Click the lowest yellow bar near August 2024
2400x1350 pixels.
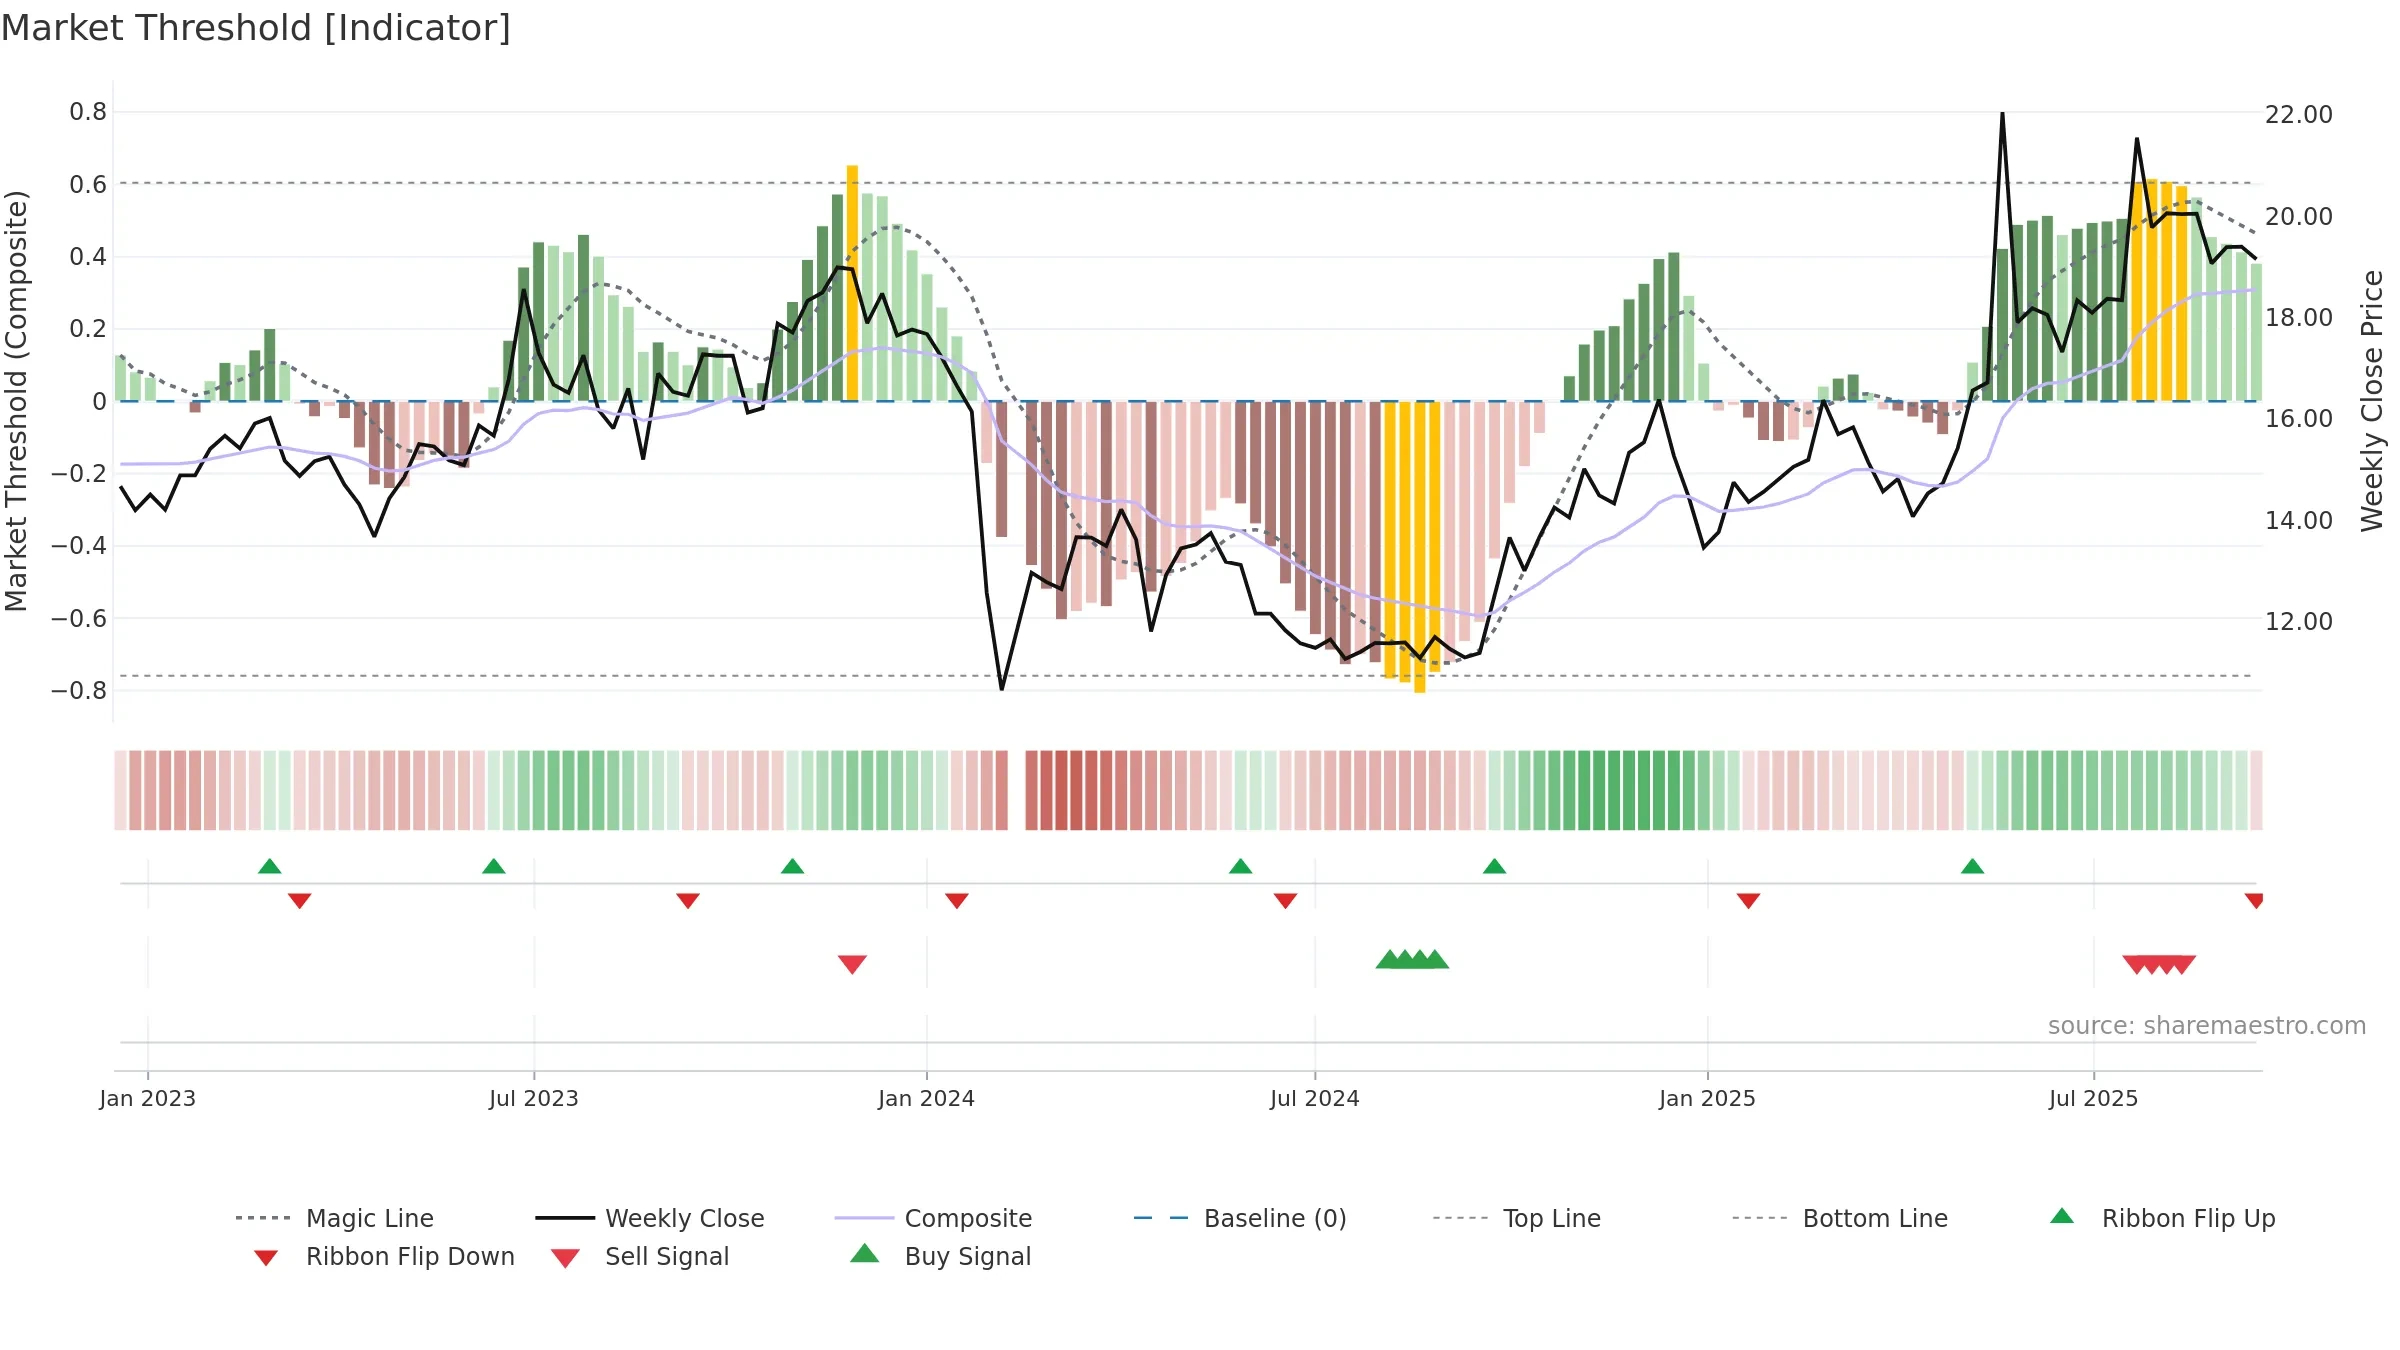click(1420, 547)
